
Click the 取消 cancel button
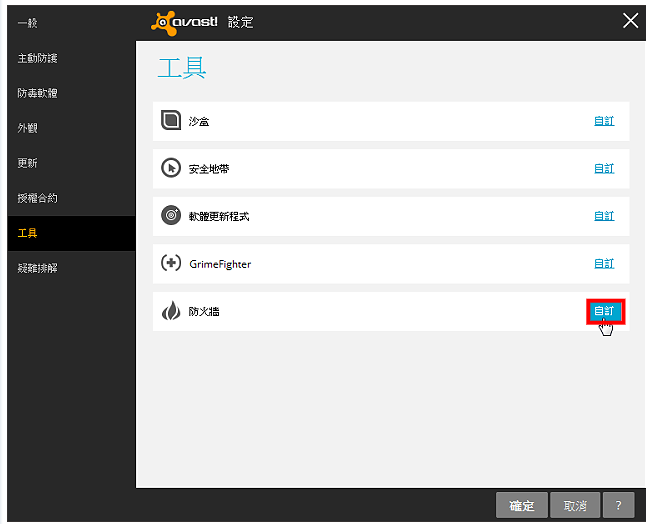[x=575, y=505]
